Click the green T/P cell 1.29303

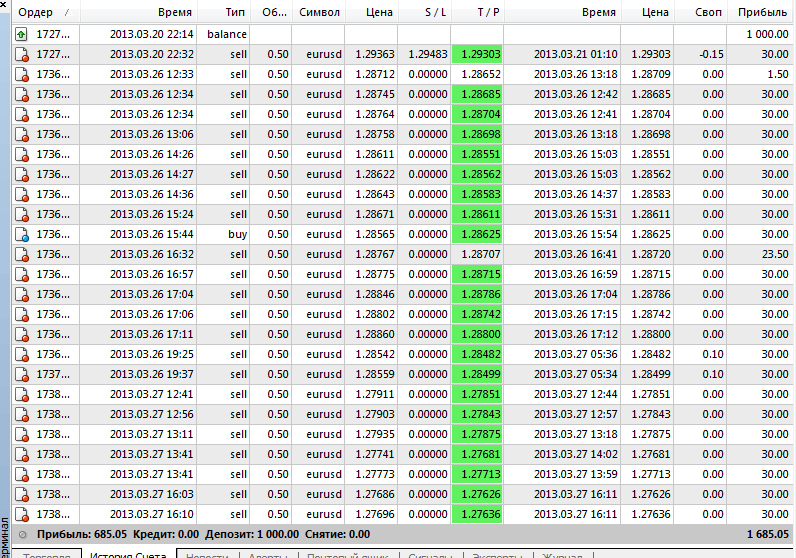pos(477,54)
